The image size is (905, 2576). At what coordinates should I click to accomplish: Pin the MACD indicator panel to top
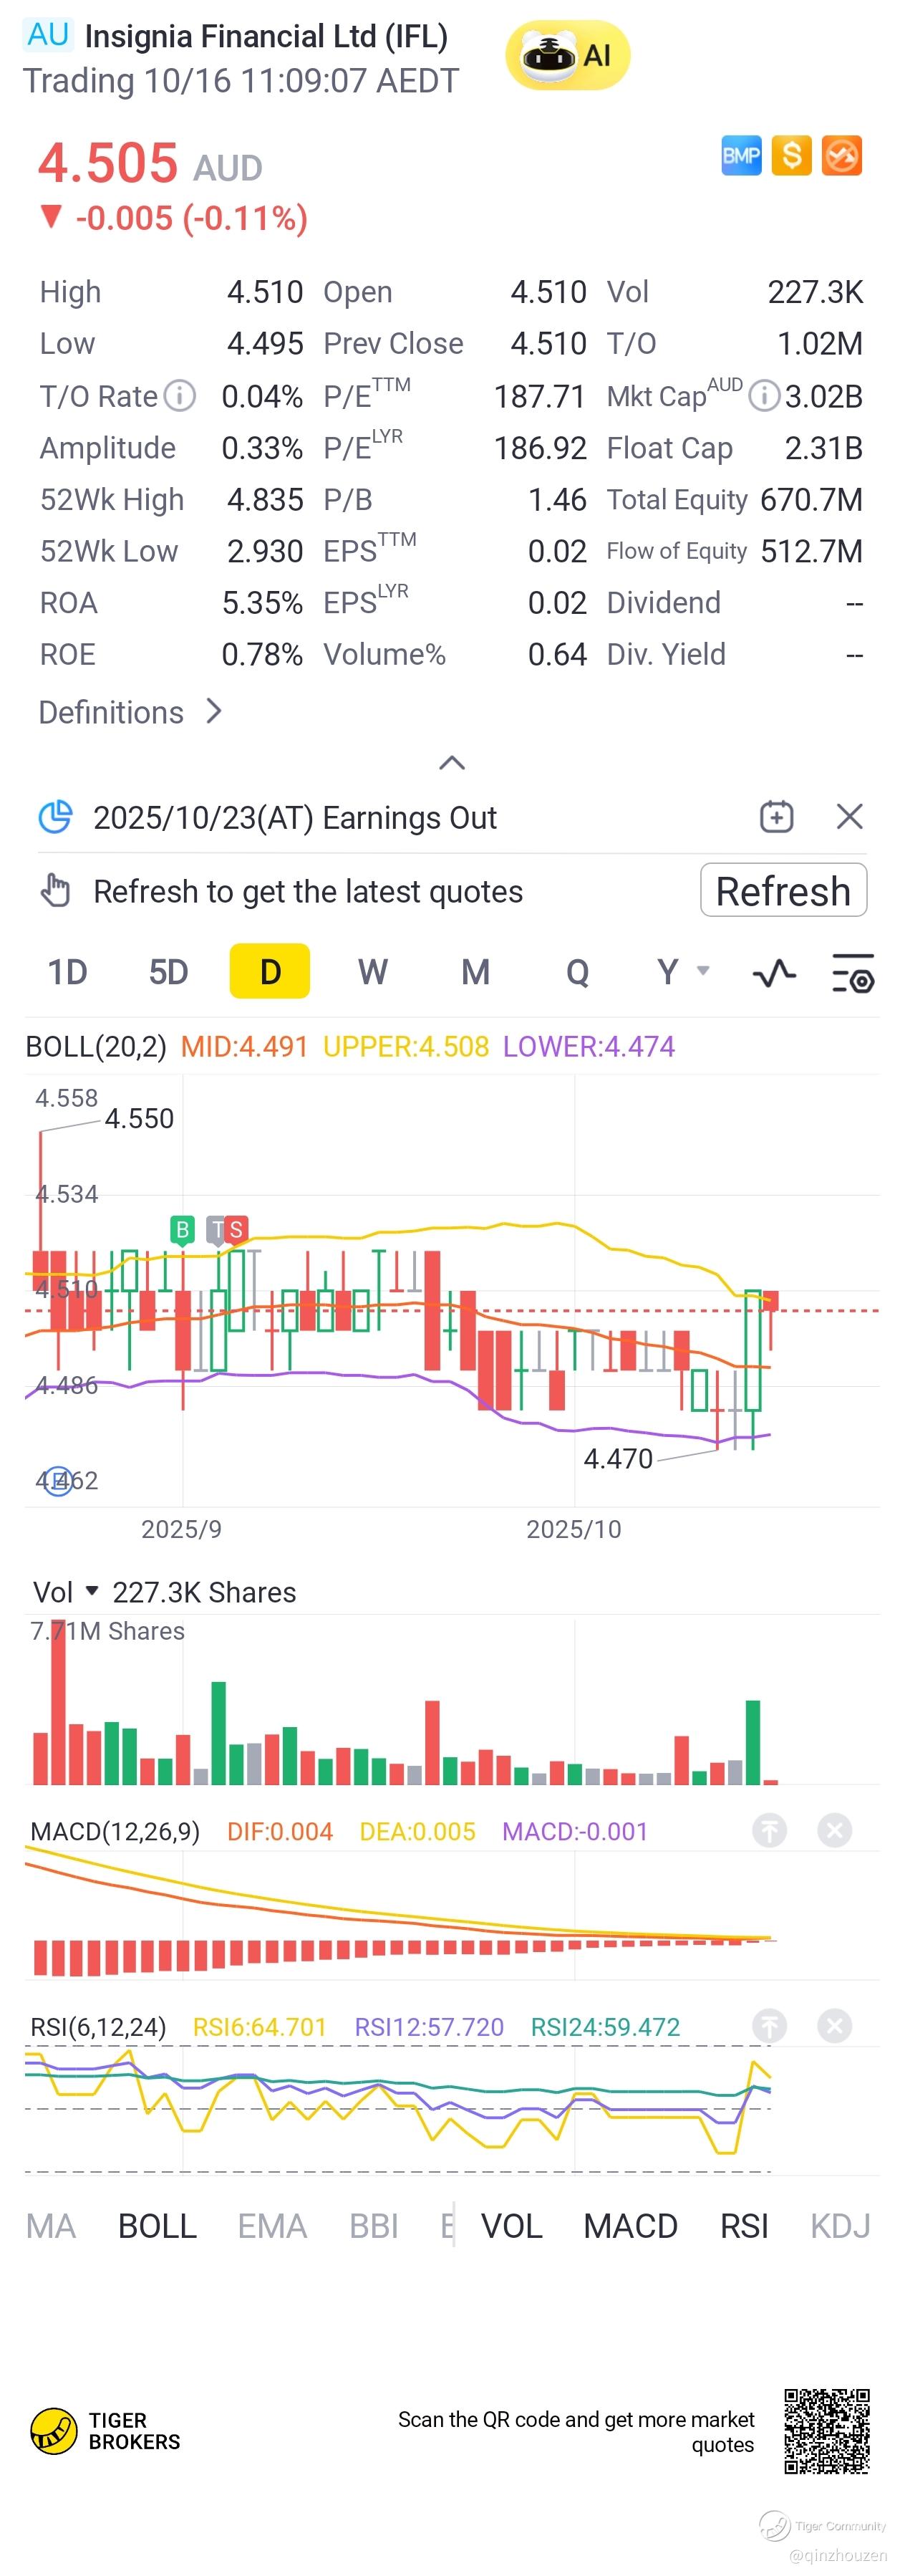(769, 1831)
